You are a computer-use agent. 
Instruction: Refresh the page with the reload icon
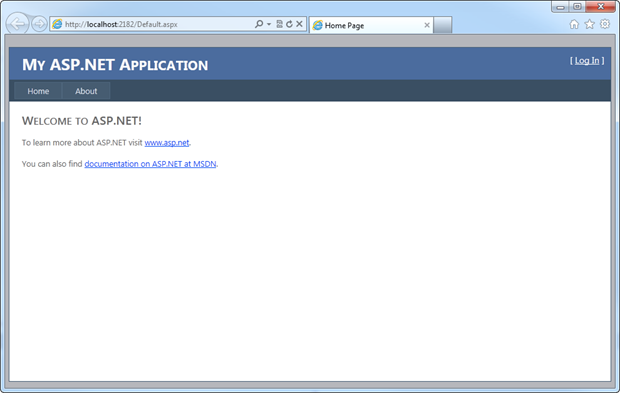289,24
